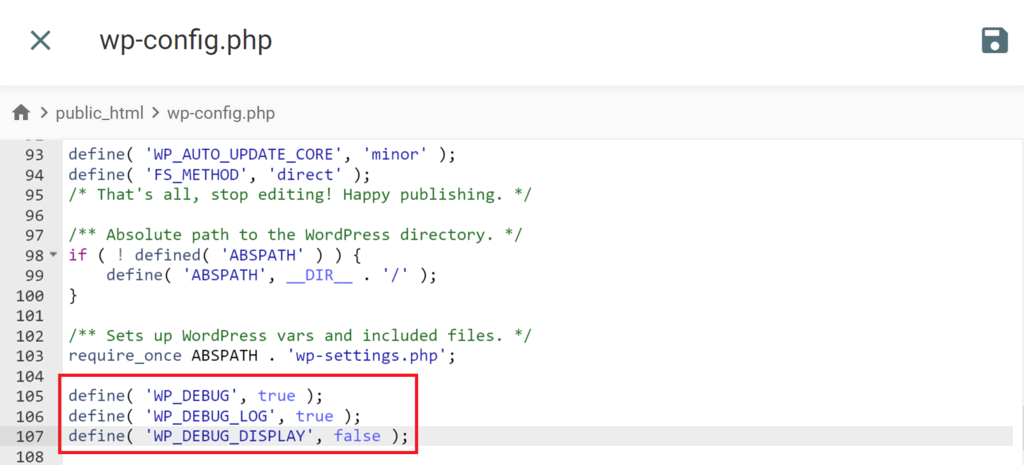Image resolution: width=1024 pixels, height=465 pixels.
Task: Click the 'Happy publishing' comment line
Action: click(300, 195)
